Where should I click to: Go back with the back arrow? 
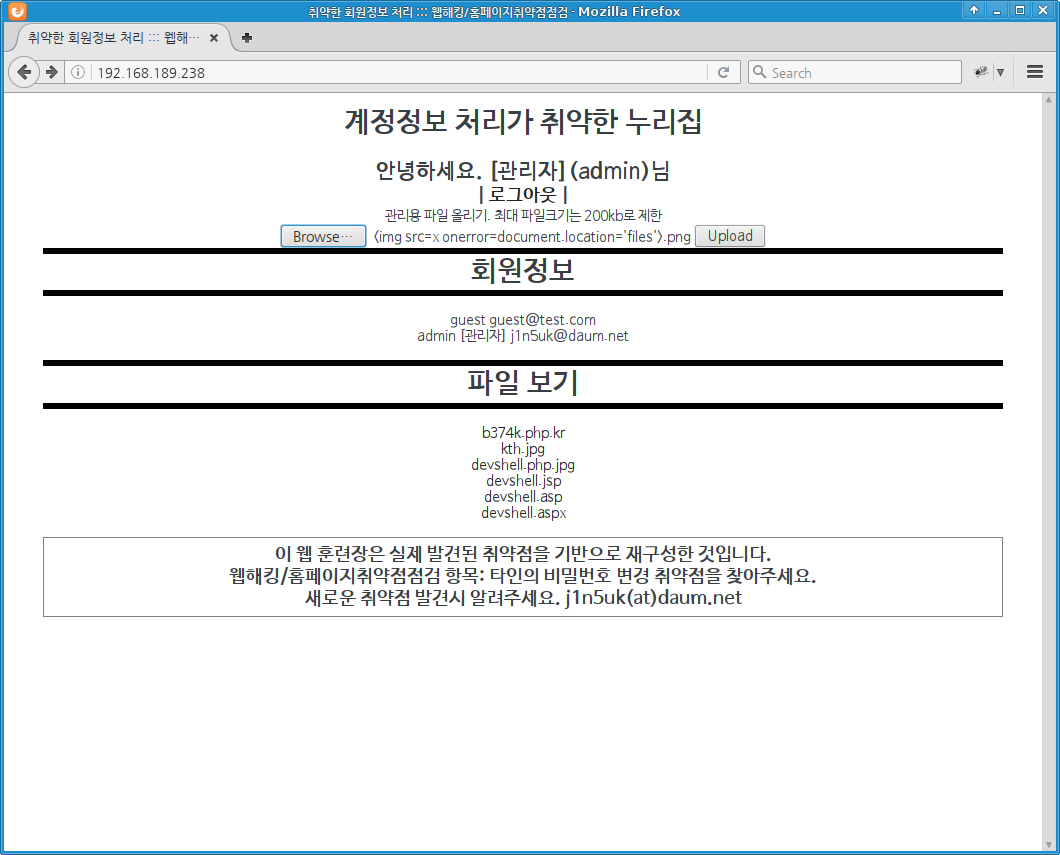(x=24, y=72)
